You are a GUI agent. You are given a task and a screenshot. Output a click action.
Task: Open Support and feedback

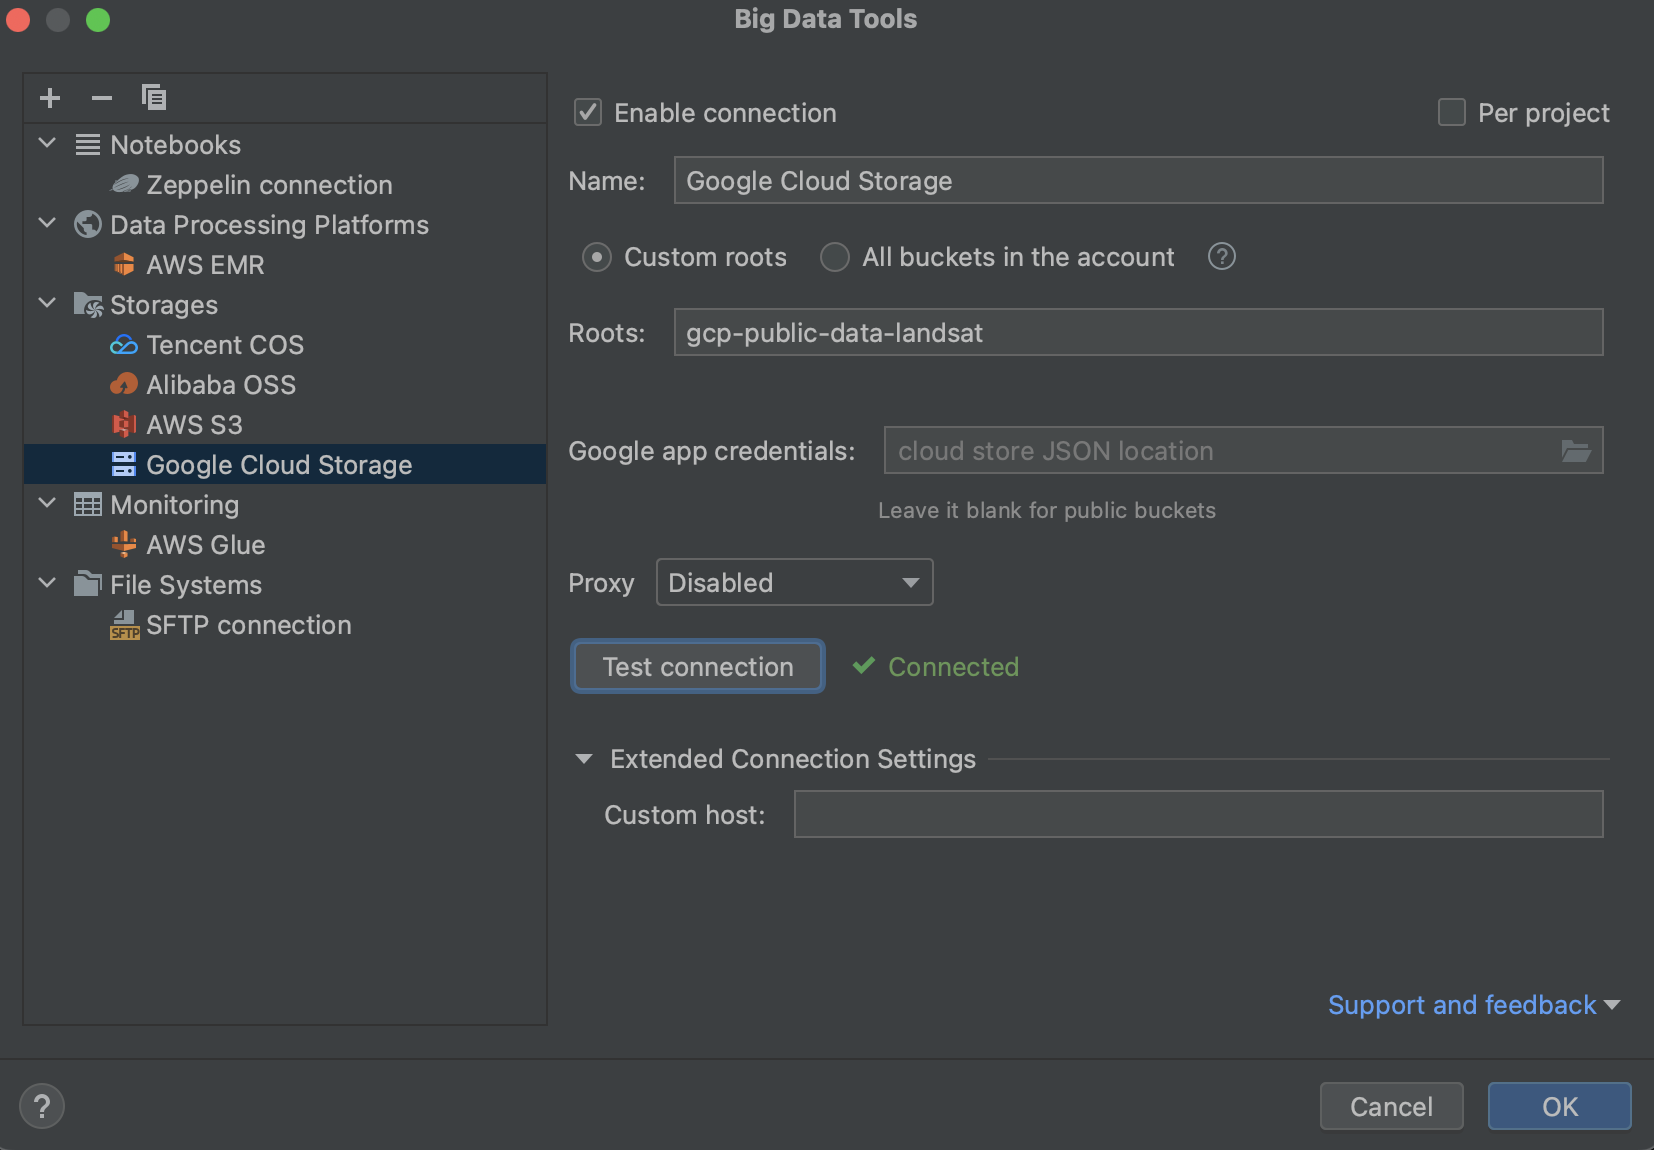click(1460, 1005)
